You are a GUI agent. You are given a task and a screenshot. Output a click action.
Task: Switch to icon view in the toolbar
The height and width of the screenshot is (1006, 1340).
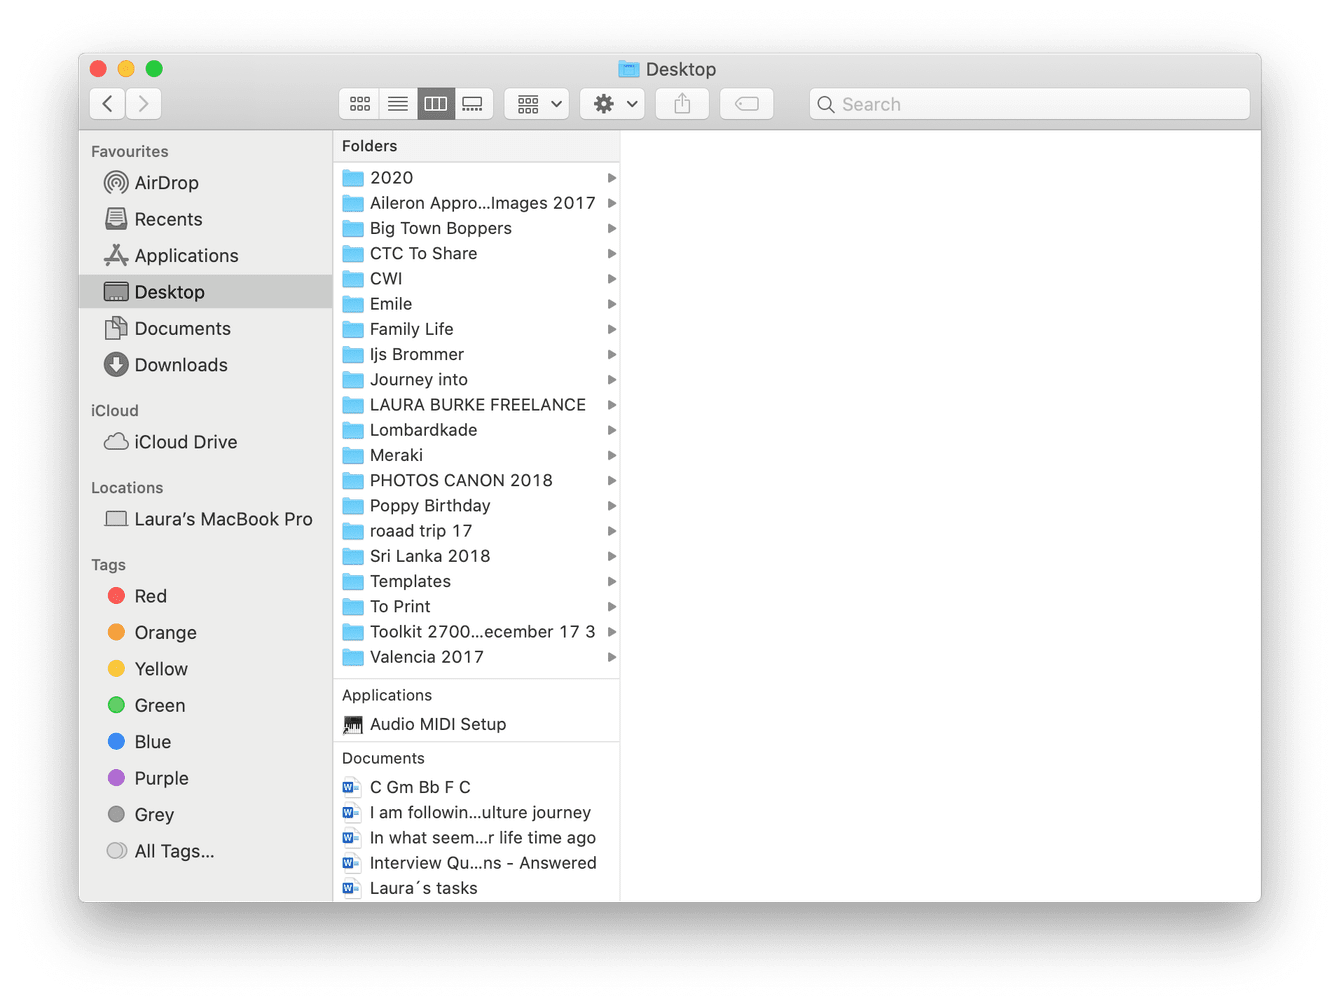360,103
